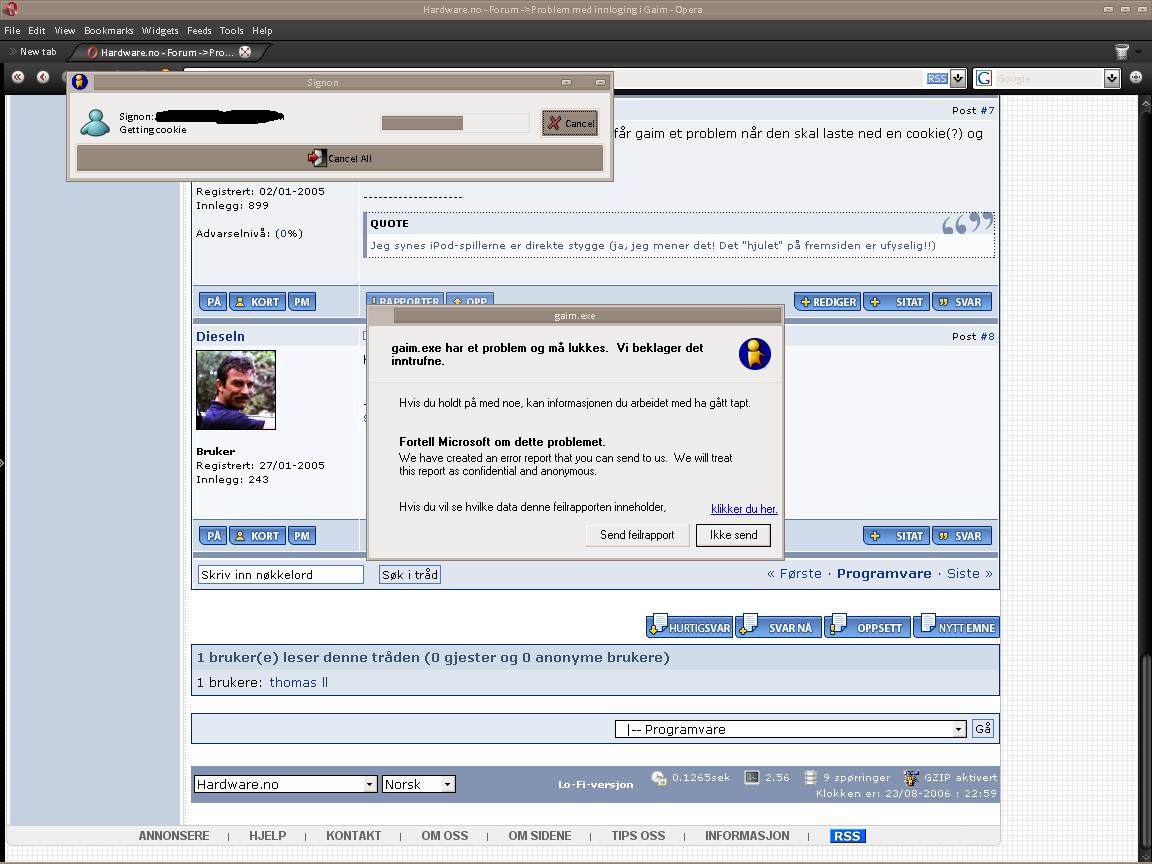Click the OPPSETT button

tap(868, 627)
